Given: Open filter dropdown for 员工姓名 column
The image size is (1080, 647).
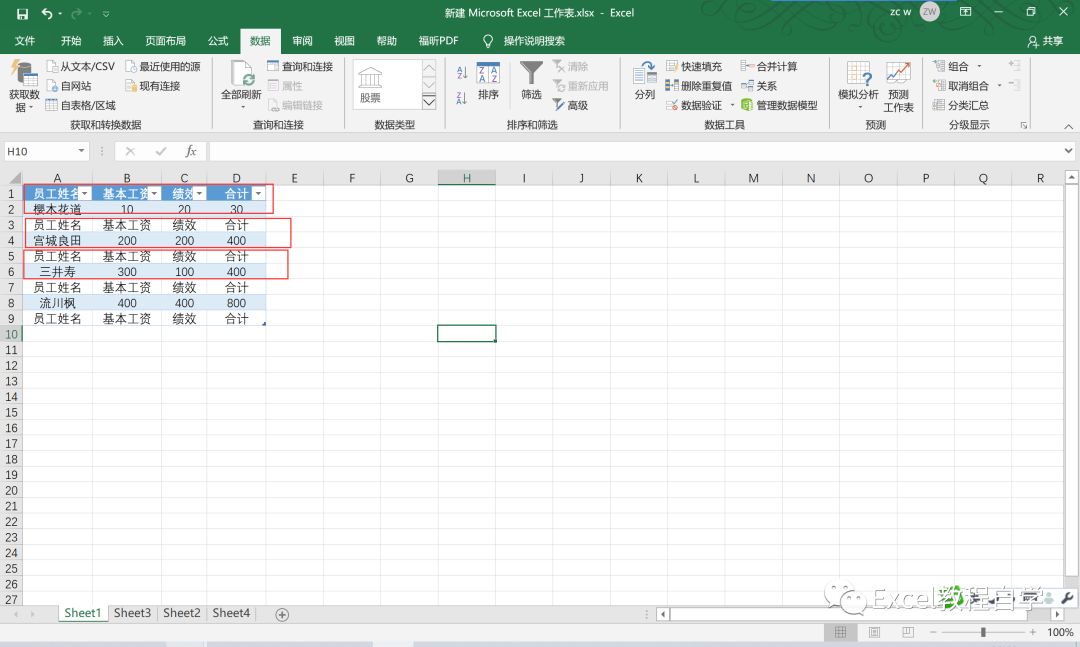Looking at the screenshot, I should click(84, 193).
